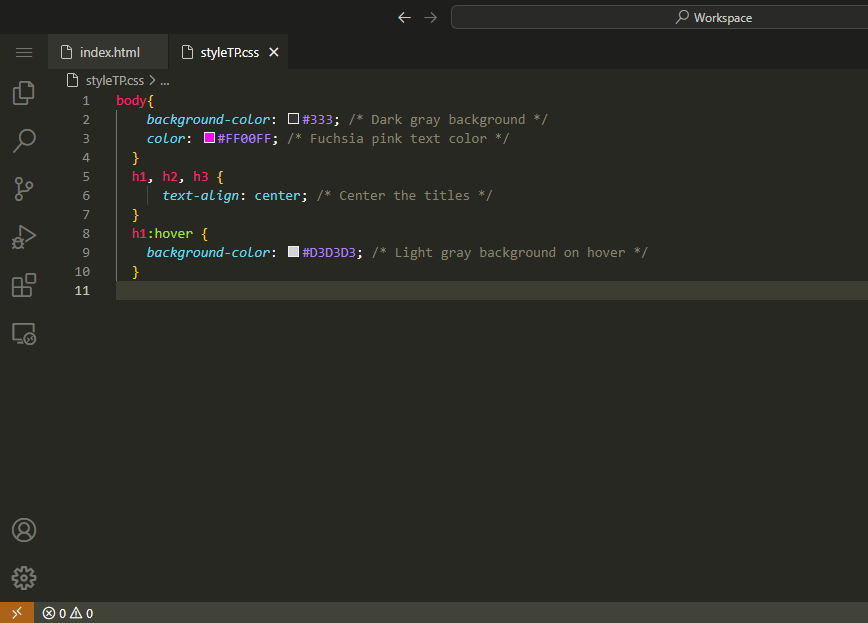Expand the breadcrumb ellipsis symbol
868x623 pixels.
click(x=165, y=80)
